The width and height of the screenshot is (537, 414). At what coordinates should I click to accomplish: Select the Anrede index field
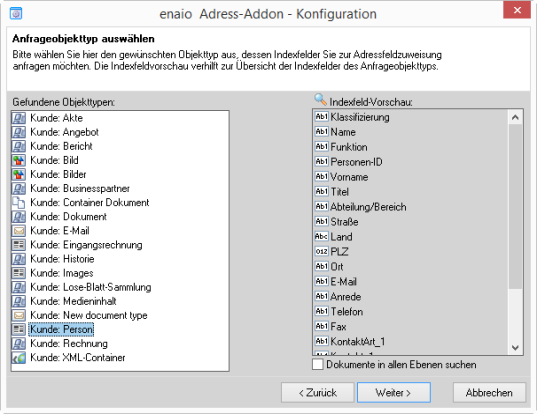346,296
